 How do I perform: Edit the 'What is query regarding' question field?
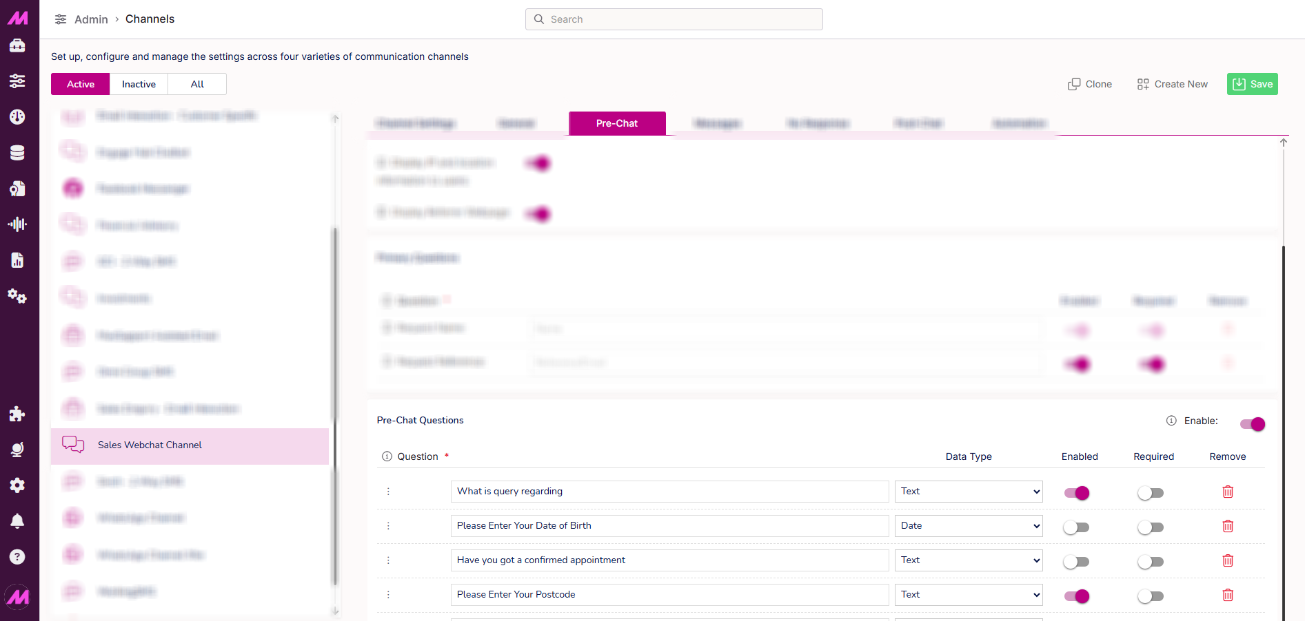click(670, 491)
